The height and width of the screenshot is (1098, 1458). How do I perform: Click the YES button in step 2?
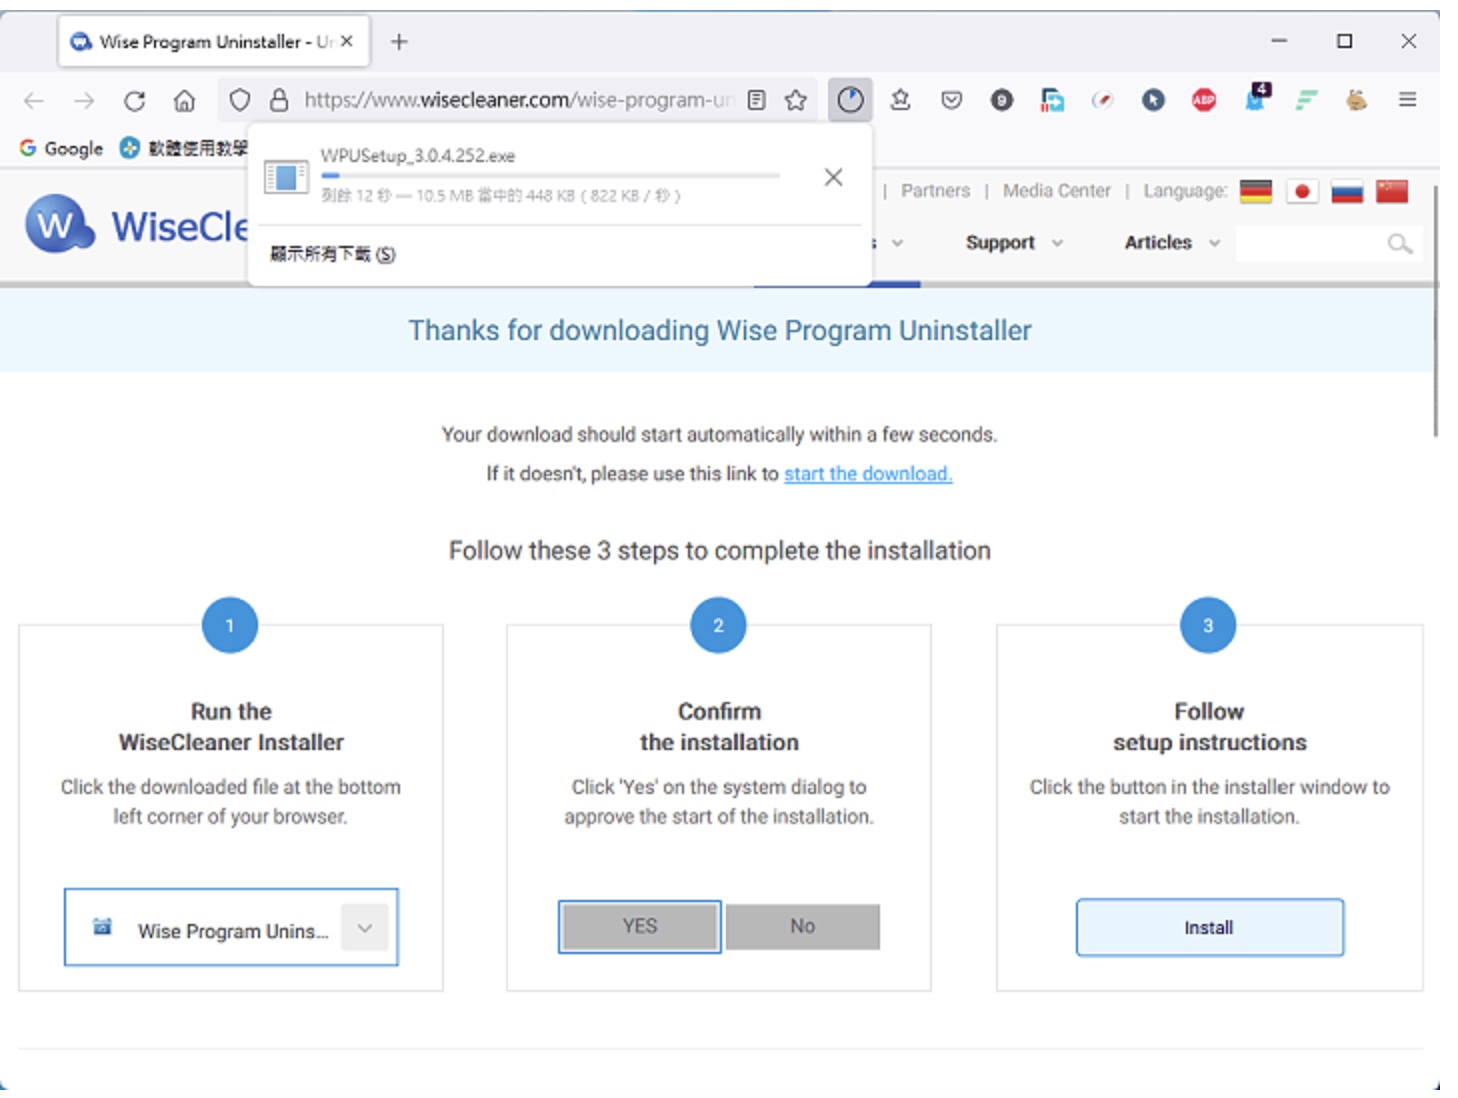click(640, 927)
